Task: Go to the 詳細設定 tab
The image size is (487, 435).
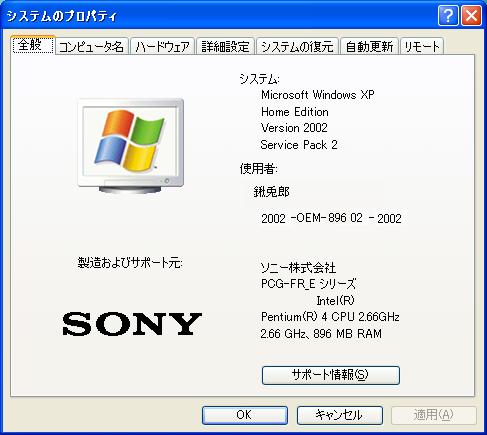Action: coord(226,46)
